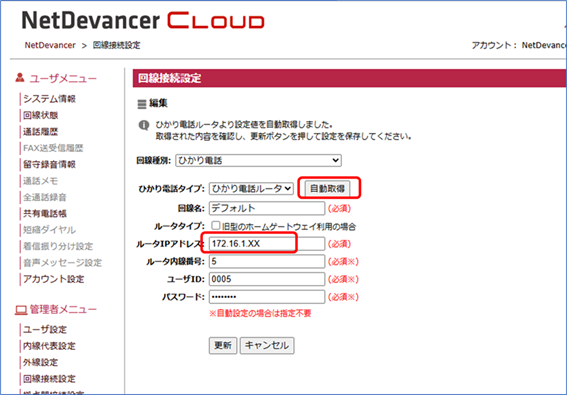
Task: Click the 回線名 field containing デフォルト
Action: click(267, 208)
